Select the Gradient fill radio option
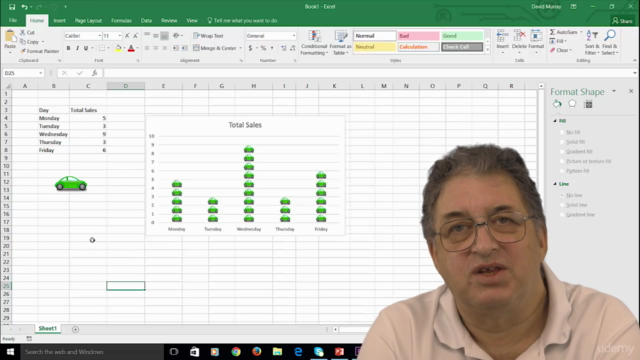This screenshot has height=360, width=640. [562, 151]
